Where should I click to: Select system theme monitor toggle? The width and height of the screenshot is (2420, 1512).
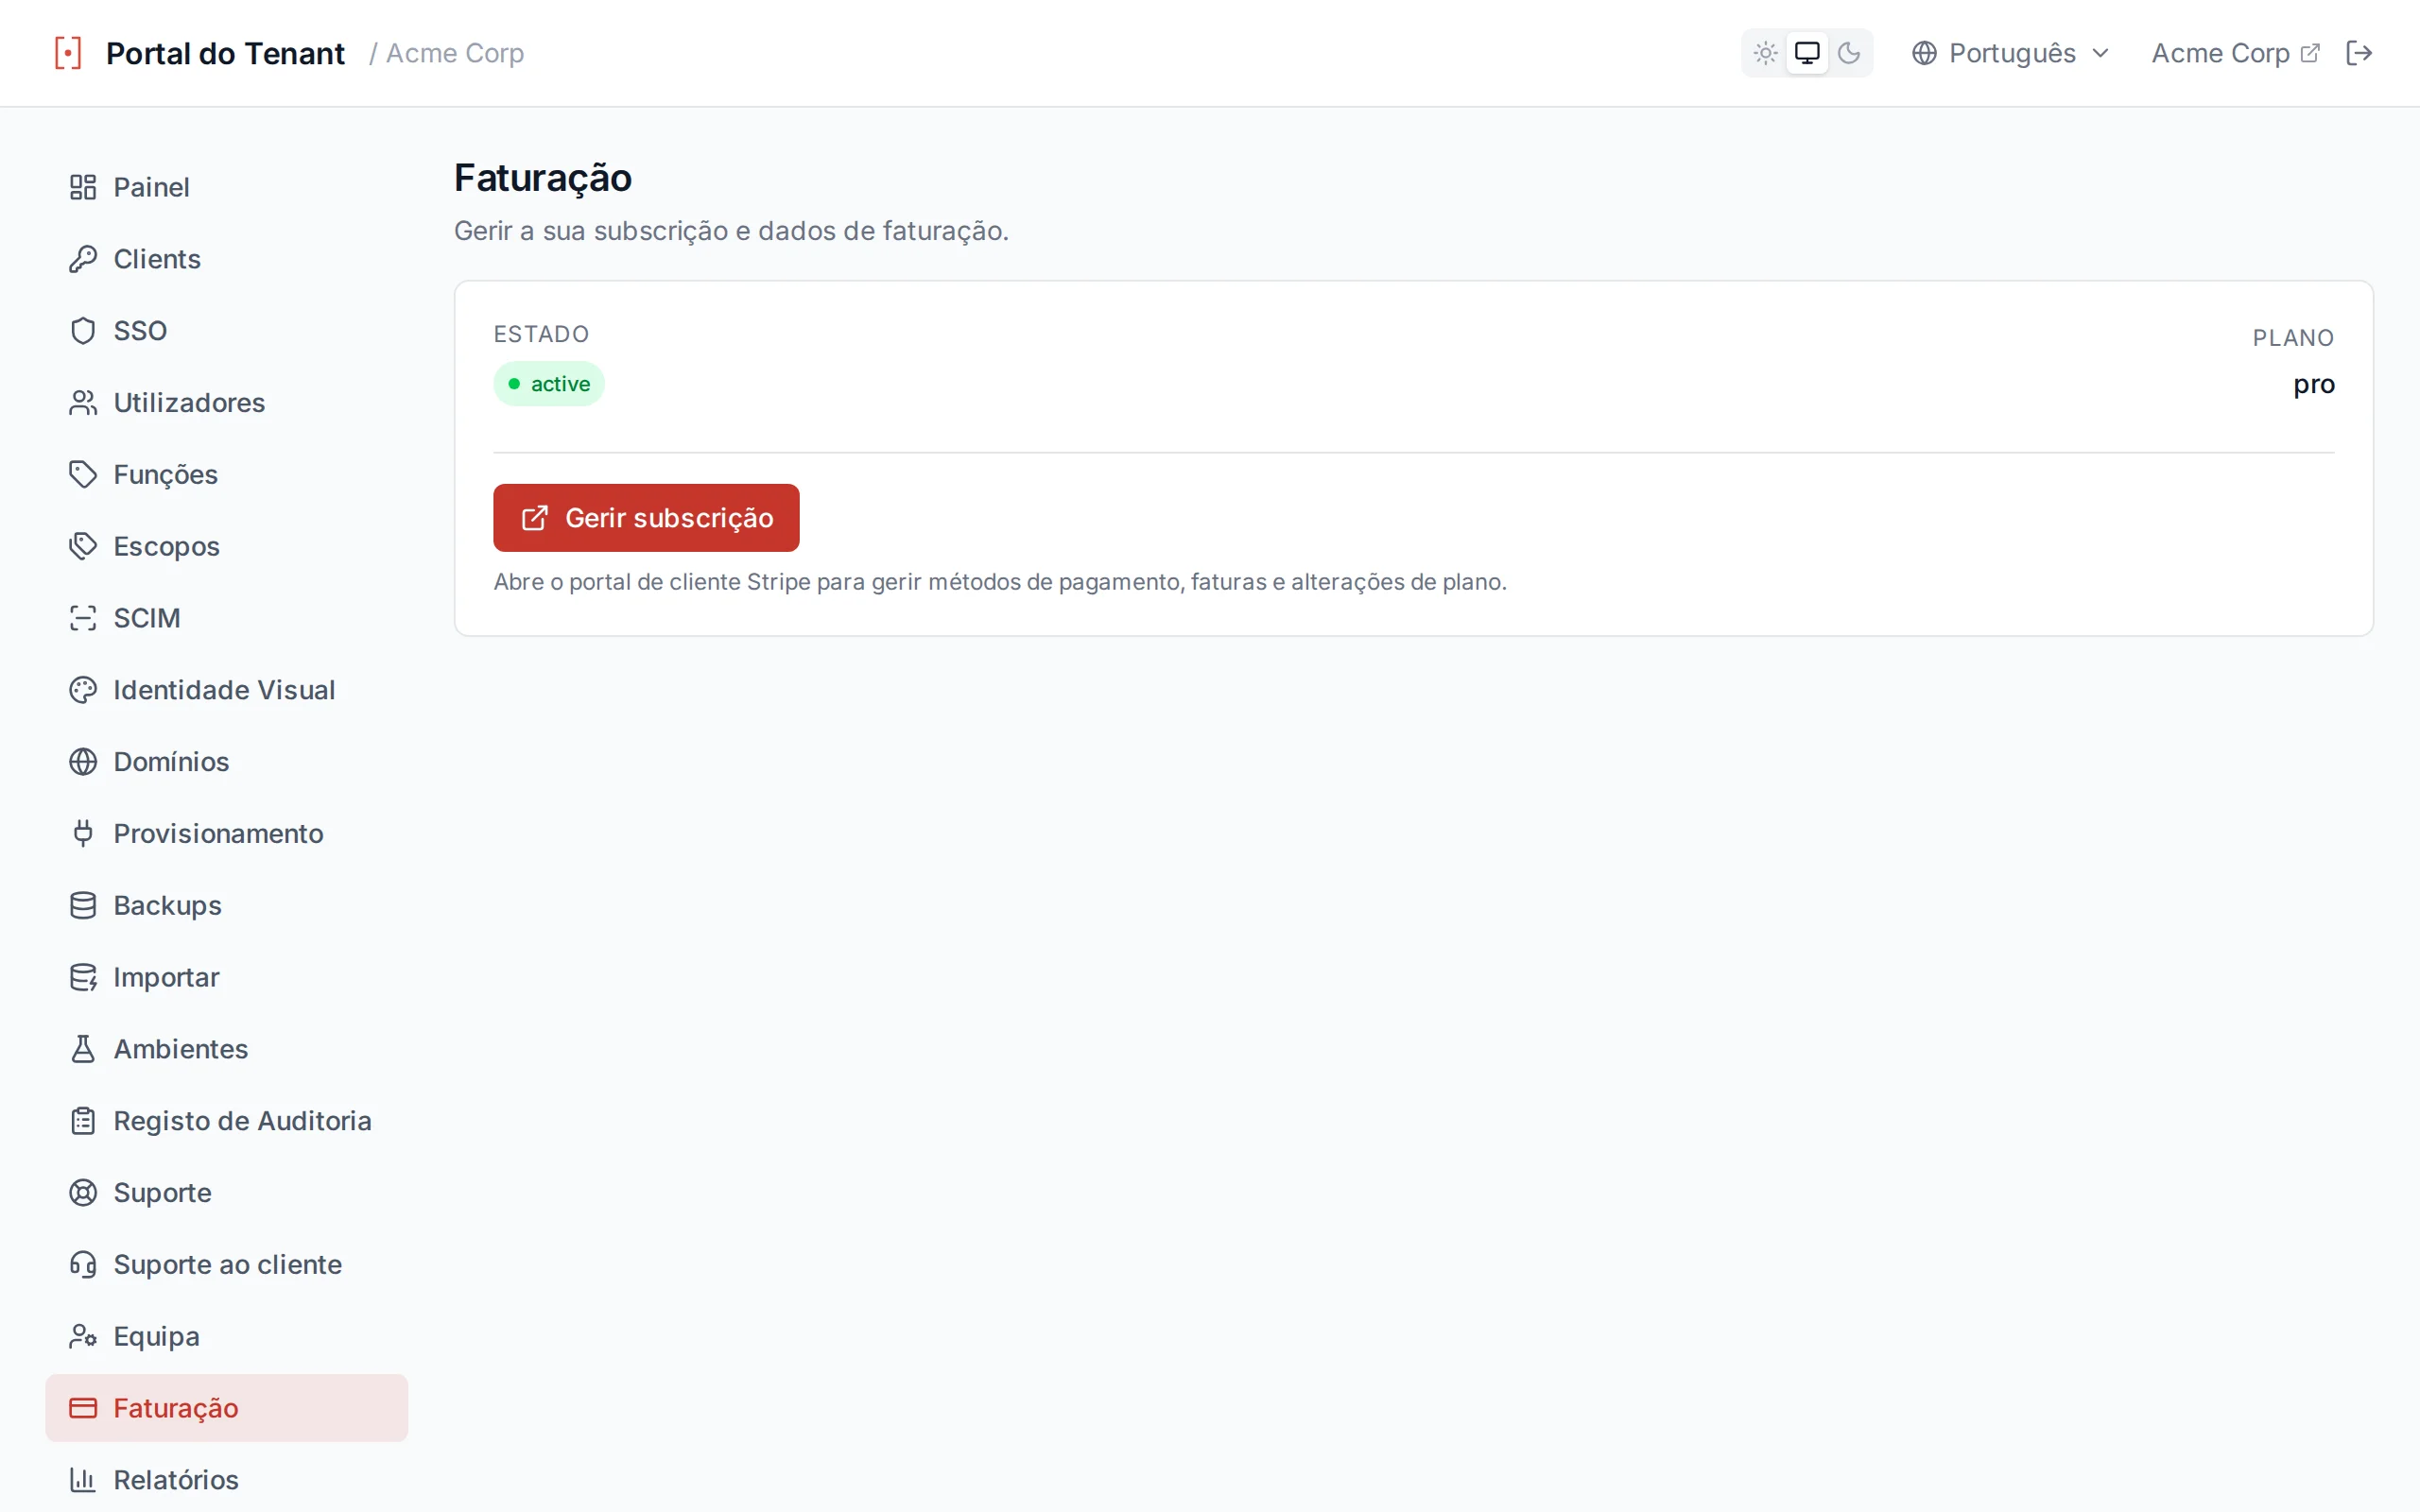pos(1807,53)
